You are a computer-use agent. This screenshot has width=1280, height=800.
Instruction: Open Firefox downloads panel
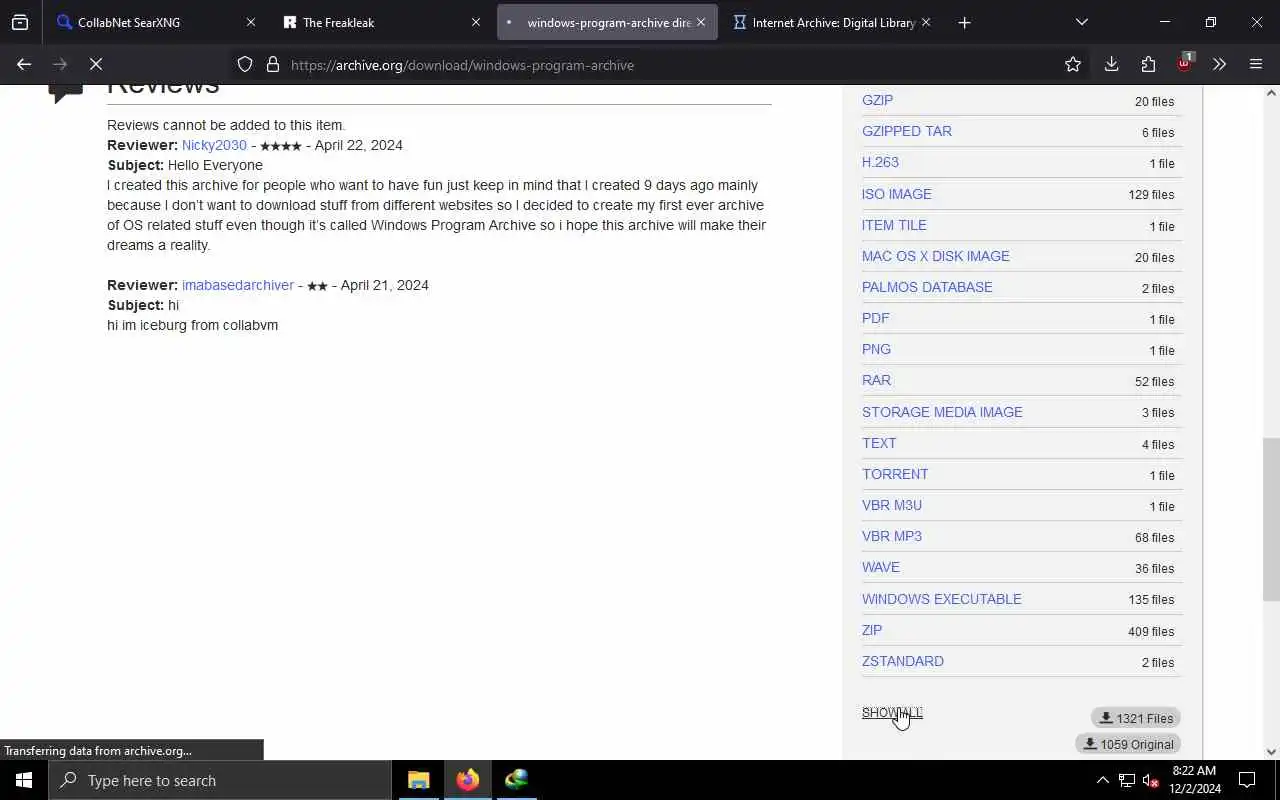1111,64
